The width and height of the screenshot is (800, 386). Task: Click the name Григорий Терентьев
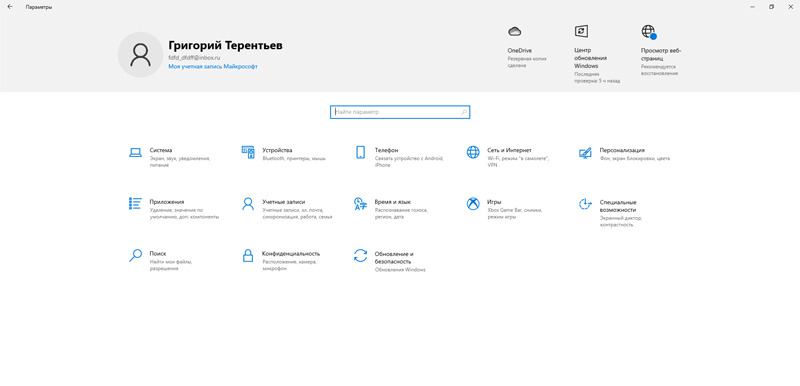226,45
